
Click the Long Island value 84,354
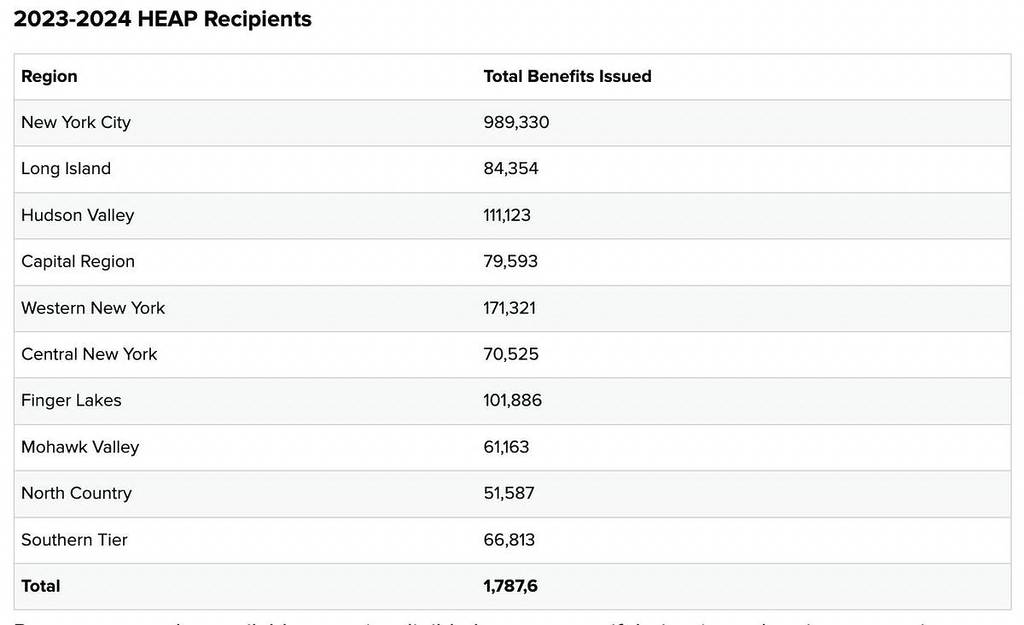click(511, 168)
